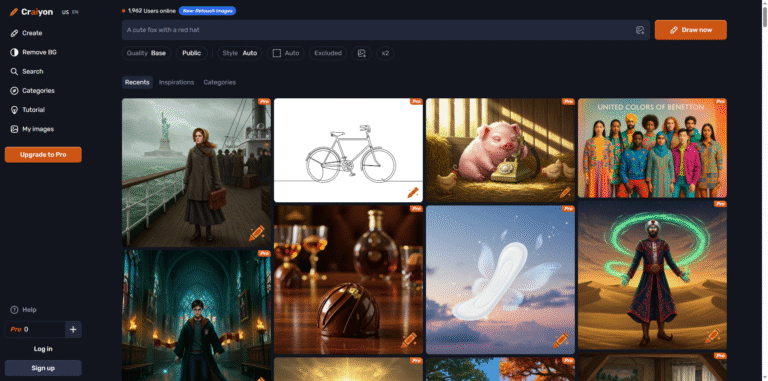This screenshot has width=768, height=381.
Task: Open the wizard student in cathedral hall image
Action: (x=196, y=316)
